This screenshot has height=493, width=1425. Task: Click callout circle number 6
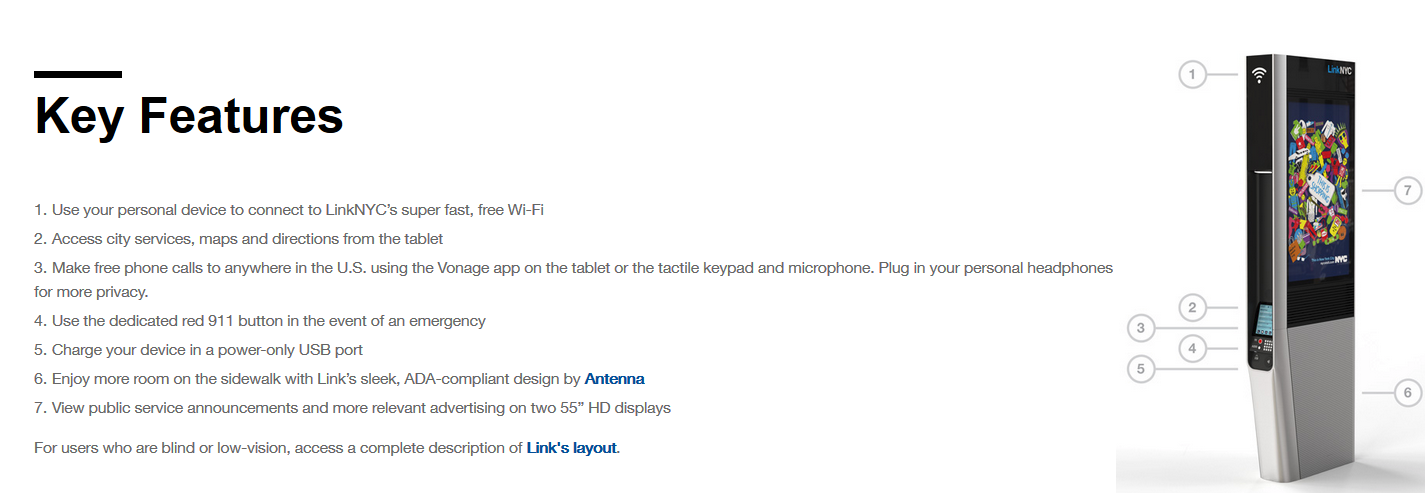[1407, 393]
